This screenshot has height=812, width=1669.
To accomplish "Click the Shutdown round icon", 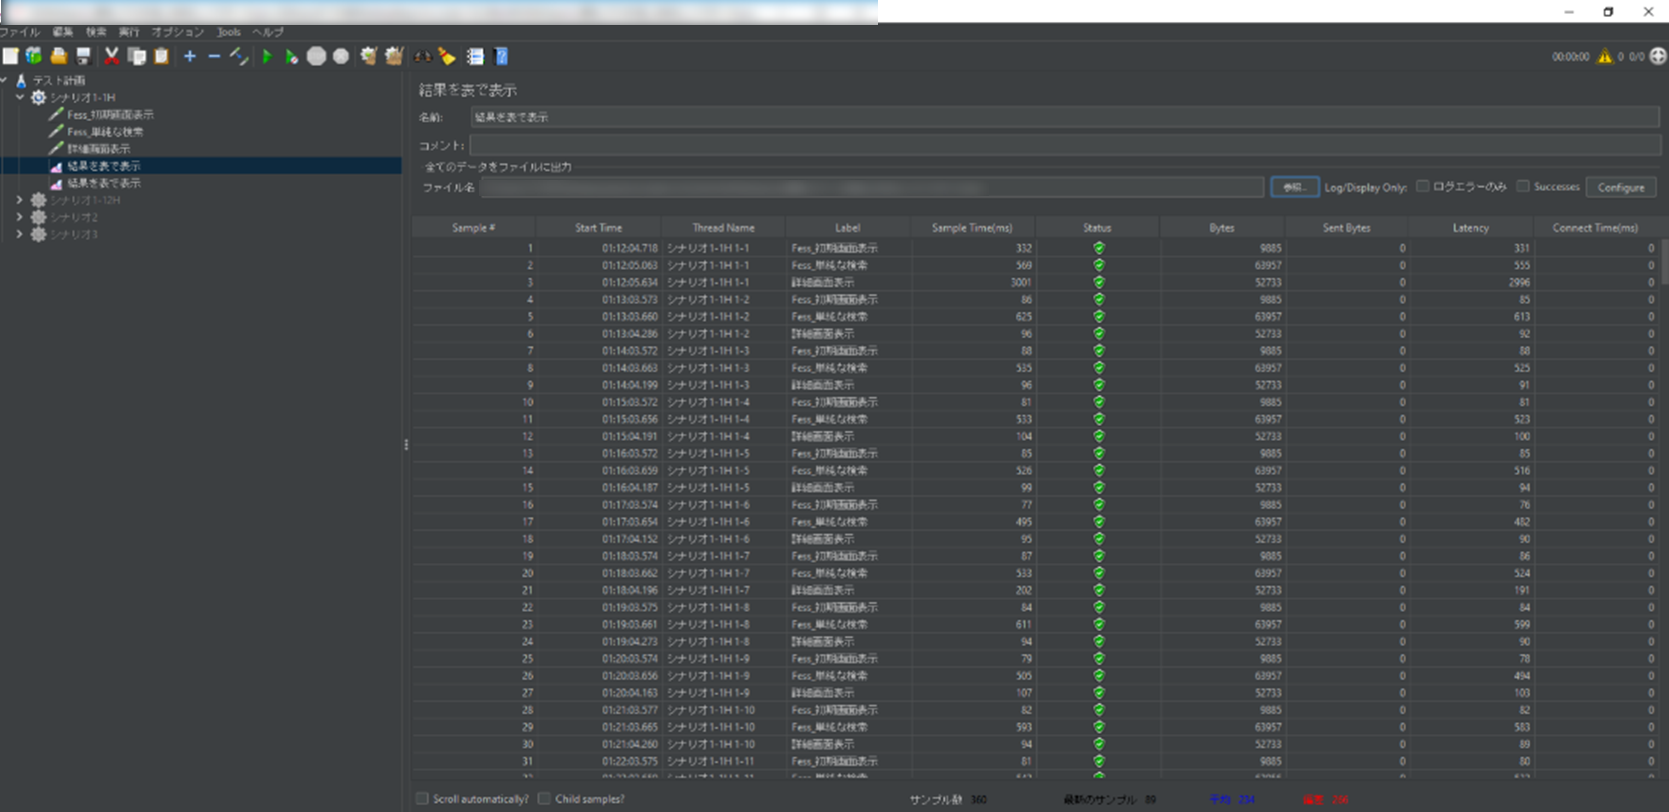I will tap(341, 56).
